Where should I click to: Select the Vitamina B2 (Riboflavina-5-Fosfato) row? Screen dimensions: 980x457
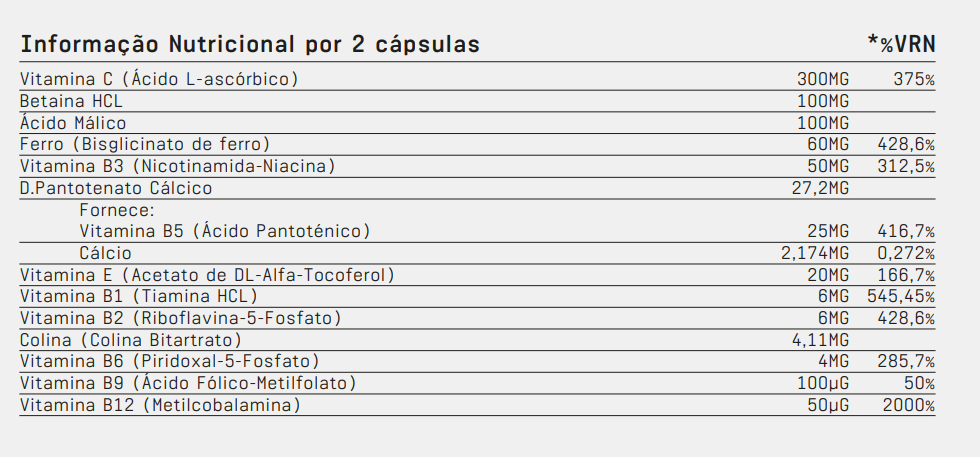181,318
